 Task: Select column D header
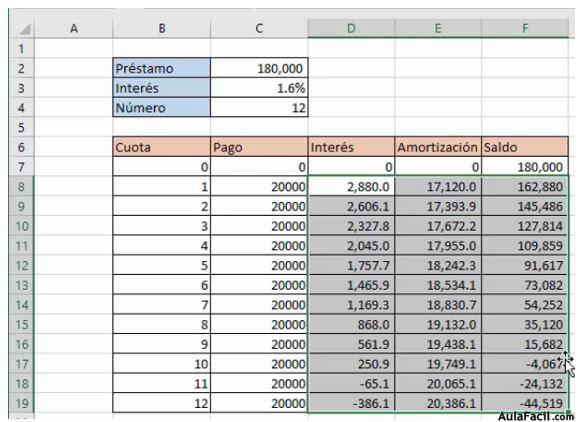[351, 28]
